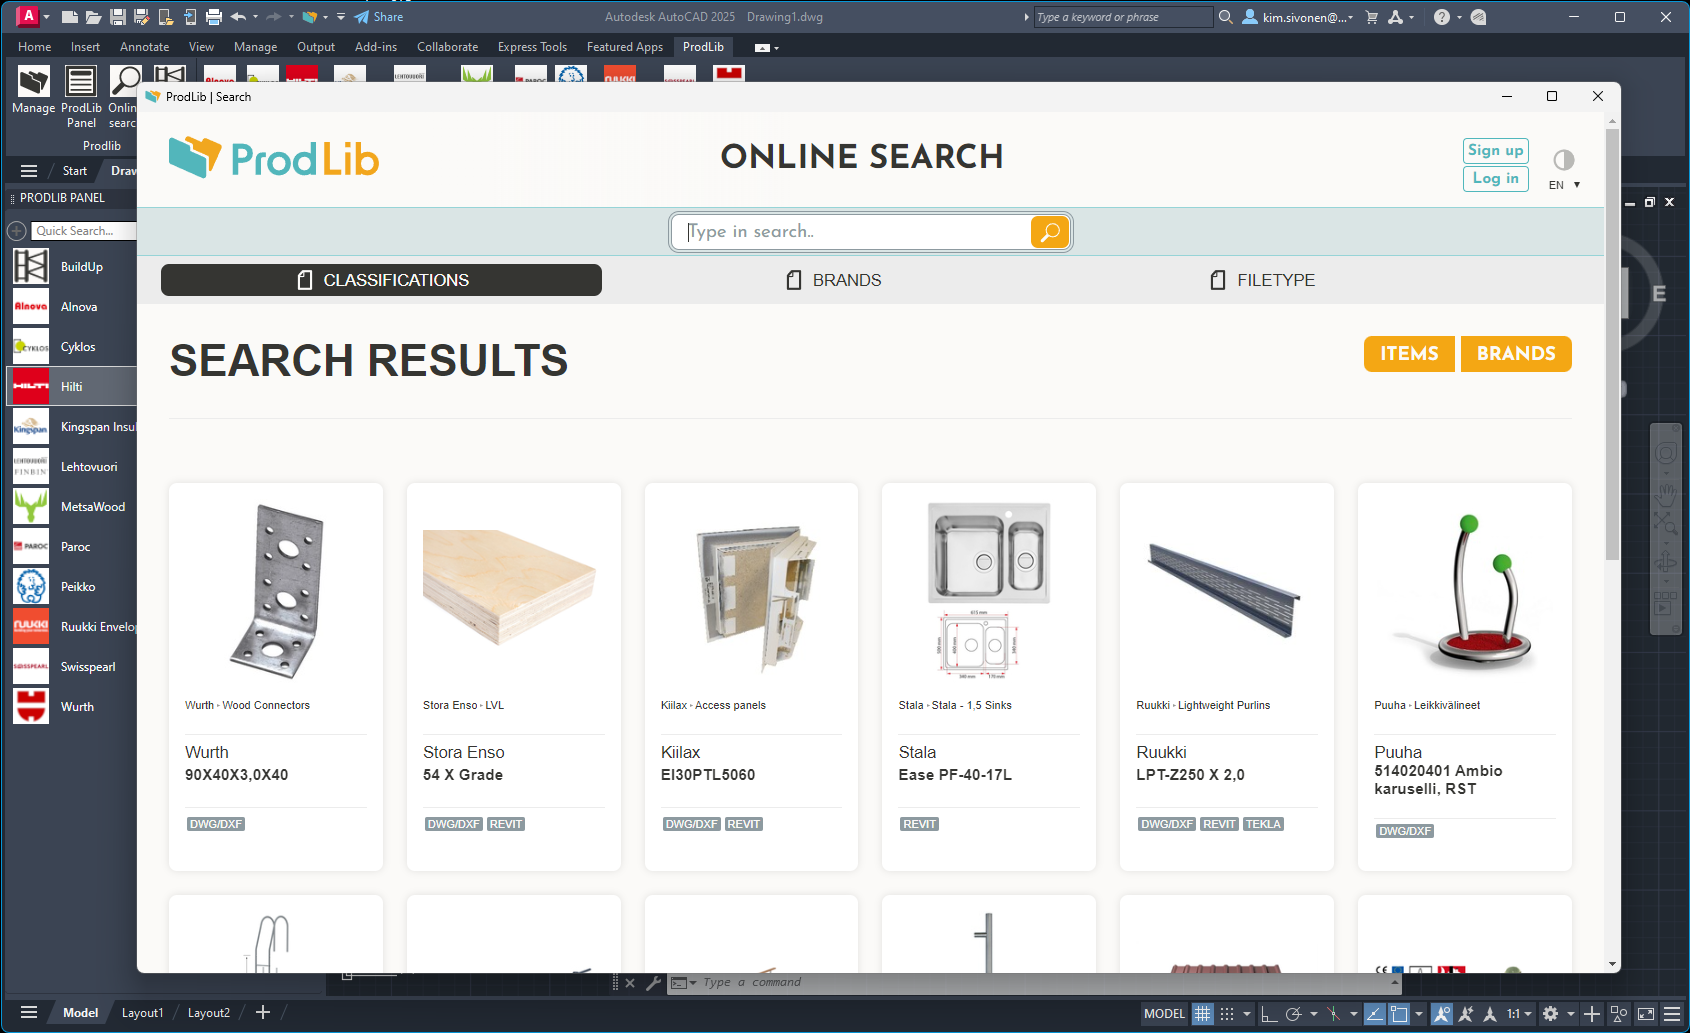
Task: Open the Help question mark icon
Action: [x=1441, y=17]
